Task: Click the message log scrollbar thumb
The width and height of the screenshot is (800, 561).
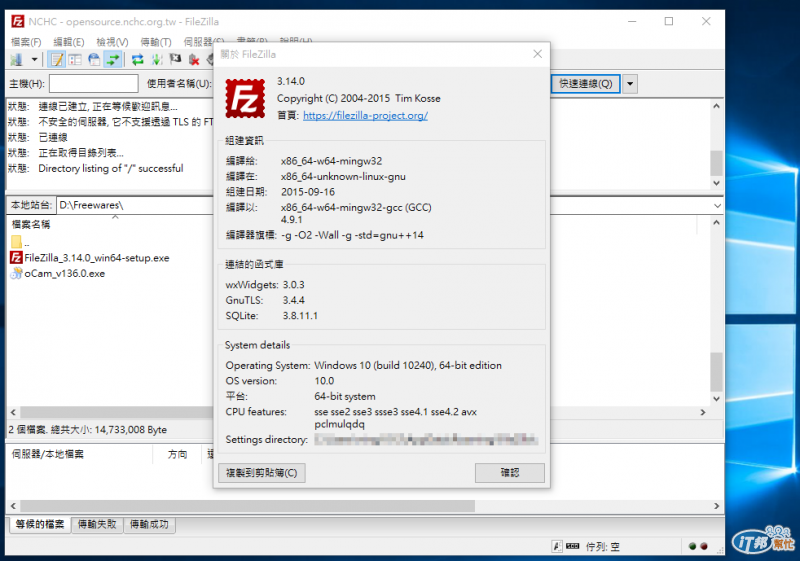Action: point(716,163)
